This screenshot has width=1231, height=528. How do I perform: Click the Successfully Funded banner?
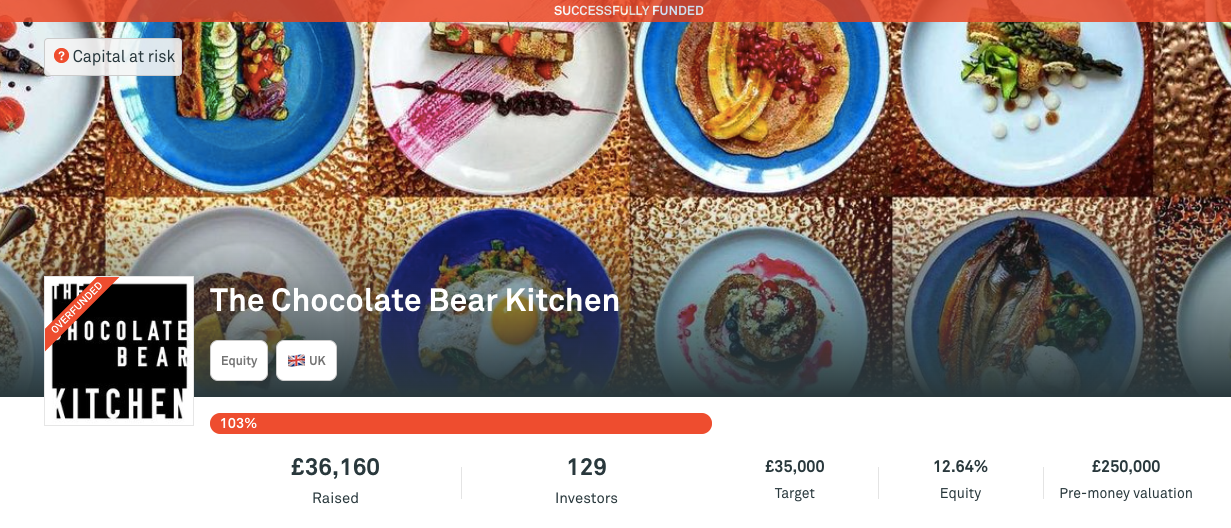pos(628,11)
